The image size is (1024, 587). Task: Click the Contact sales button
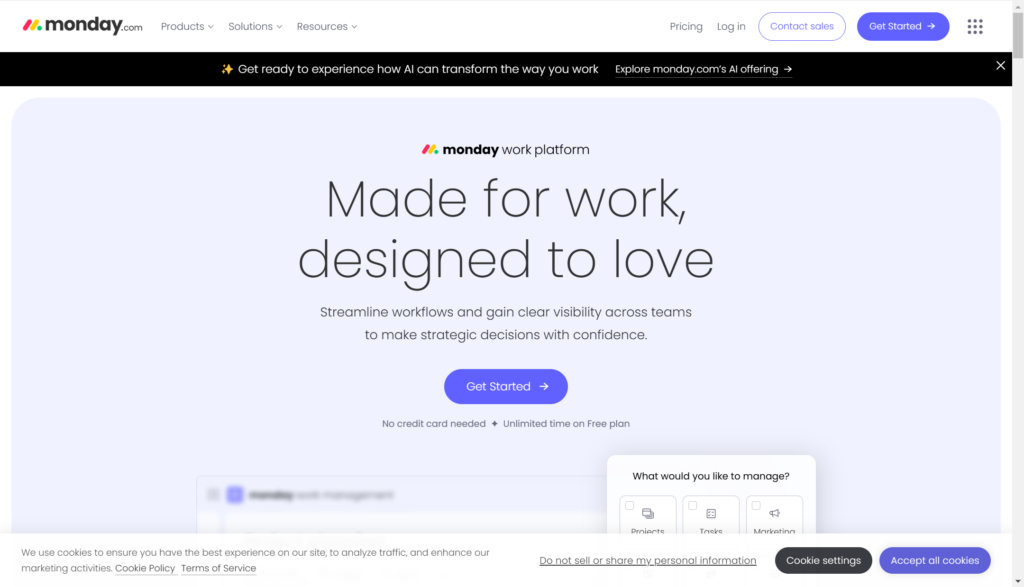(801, 27)
